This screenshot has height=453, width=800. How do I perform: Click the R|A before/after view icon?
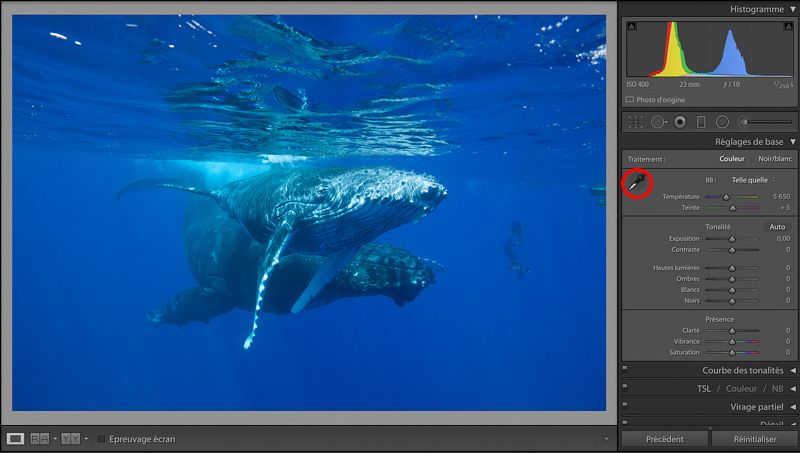pyautogui.click(x=40, y=439)
